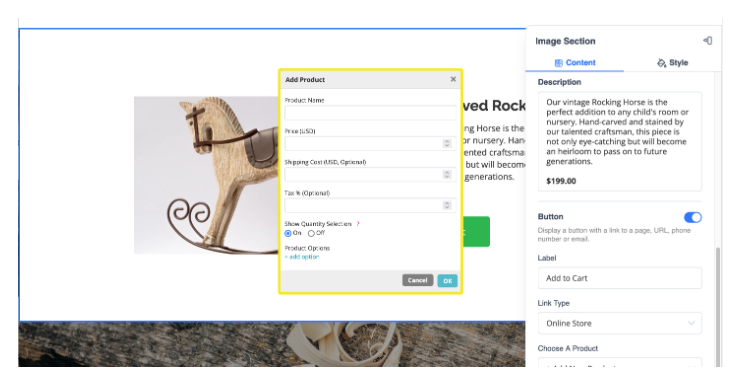Select the Off quantity radio button
Image resolution: width=754 pixels, height=391 pixels.
[x=311, y=233]
